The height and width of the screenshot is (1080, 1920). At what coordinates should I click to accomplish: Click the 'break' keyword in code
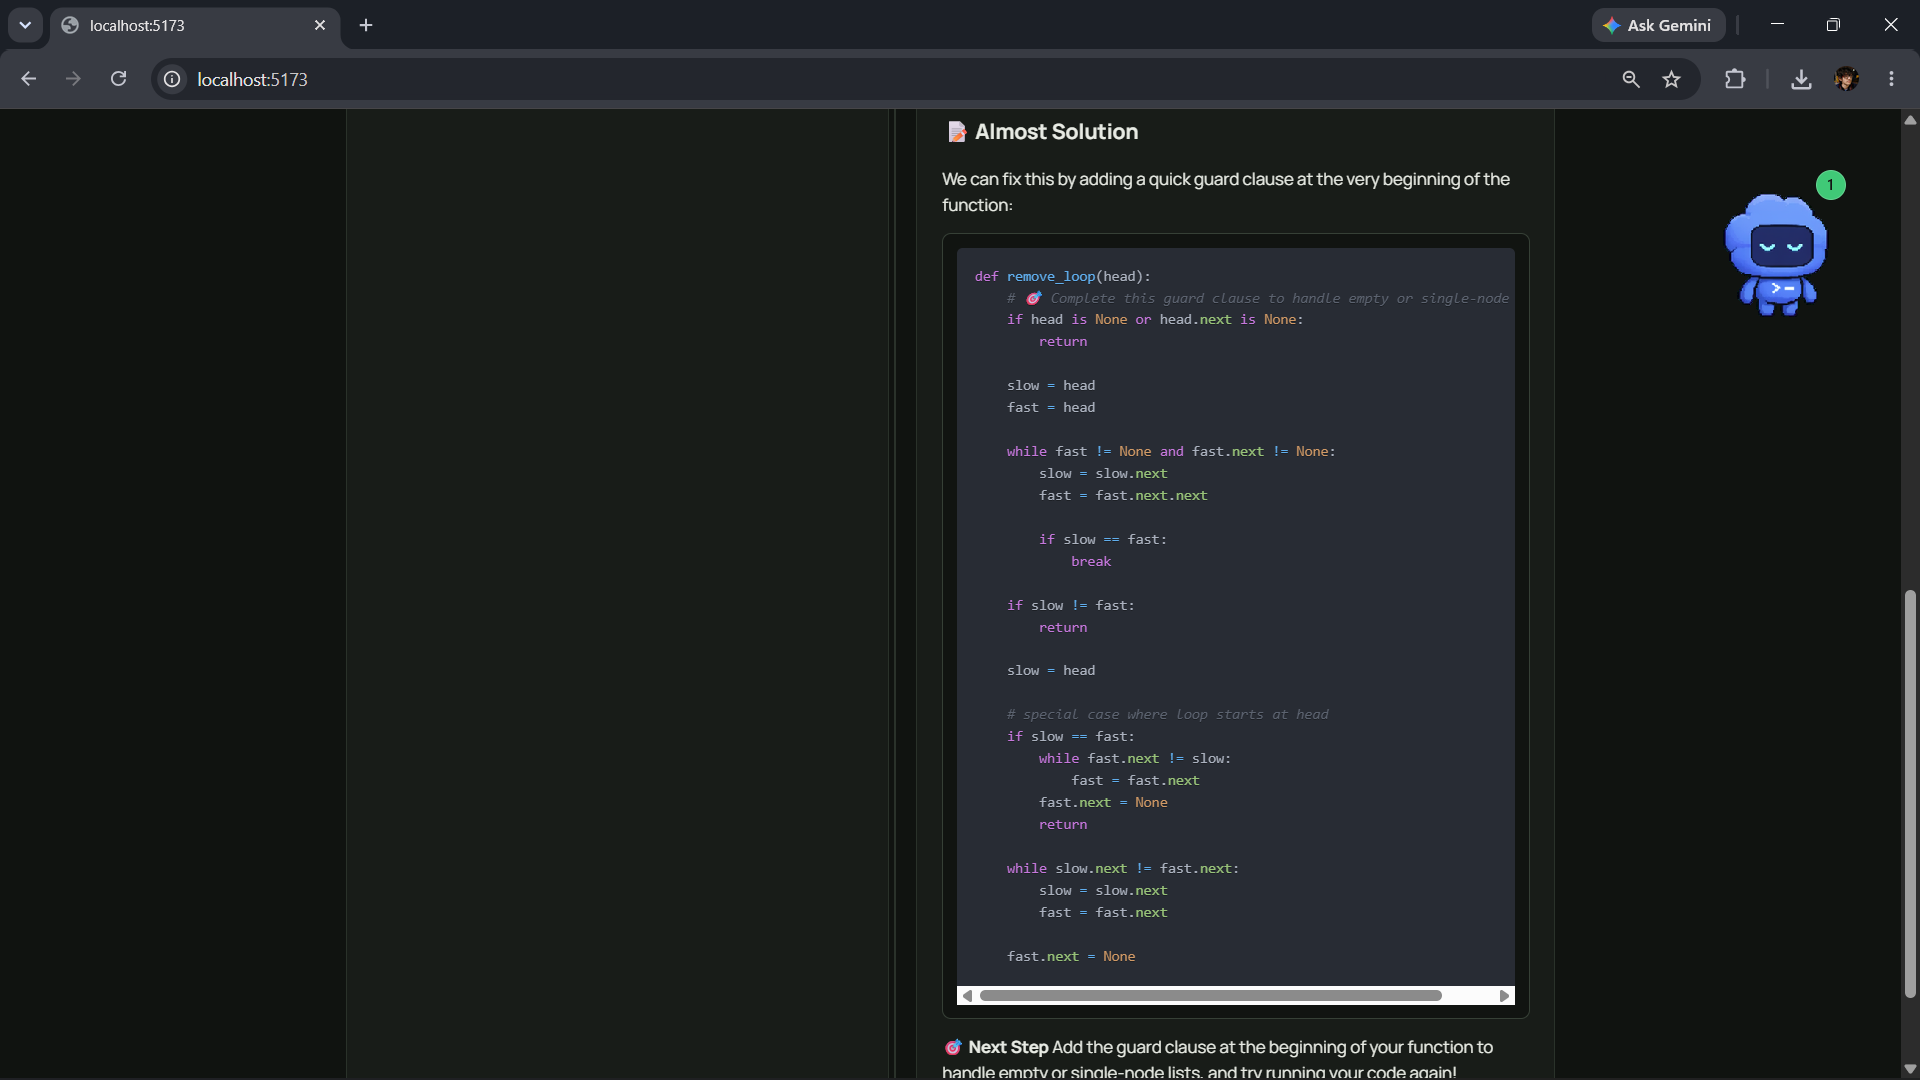click(1091, 562)
